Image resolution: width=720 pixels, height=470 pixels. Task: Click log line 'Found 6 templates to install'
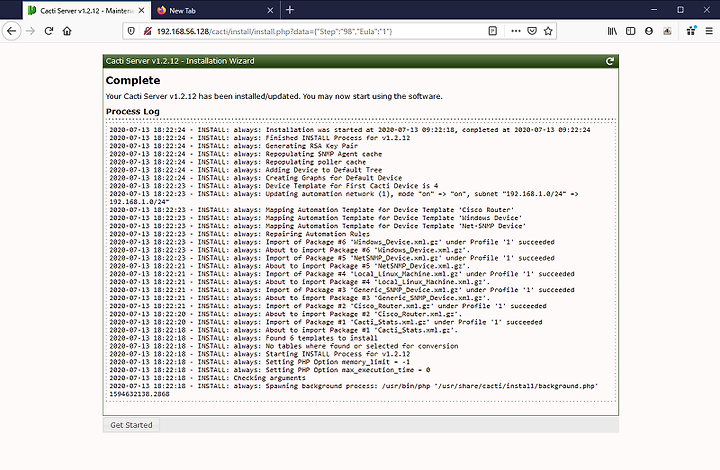click(243, 338)
